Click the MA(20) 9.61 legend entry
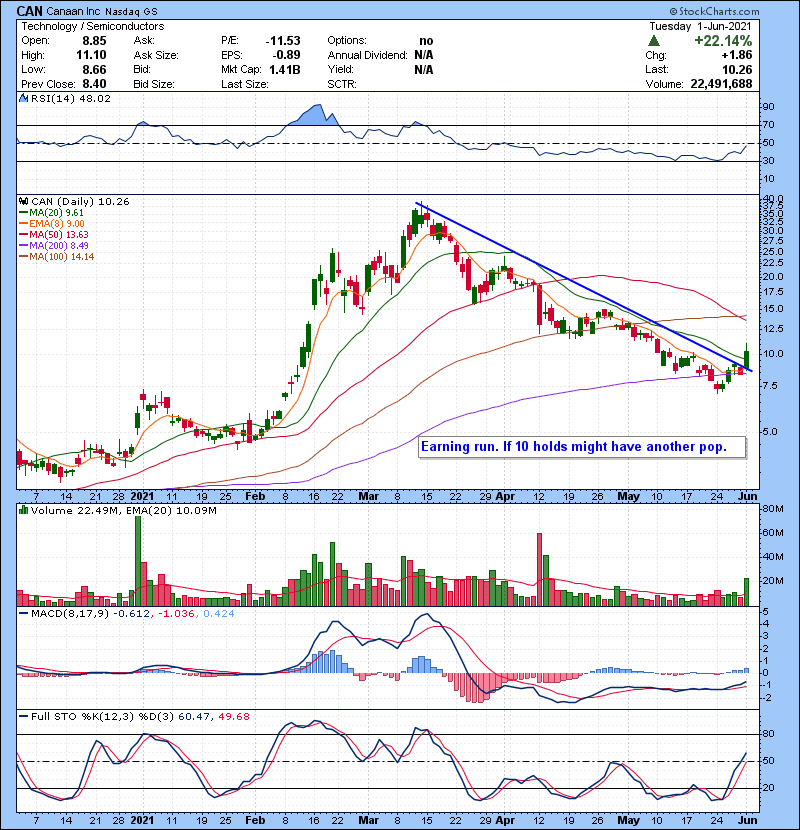This screenshot has height=830, width=800. tap(51, 213)
